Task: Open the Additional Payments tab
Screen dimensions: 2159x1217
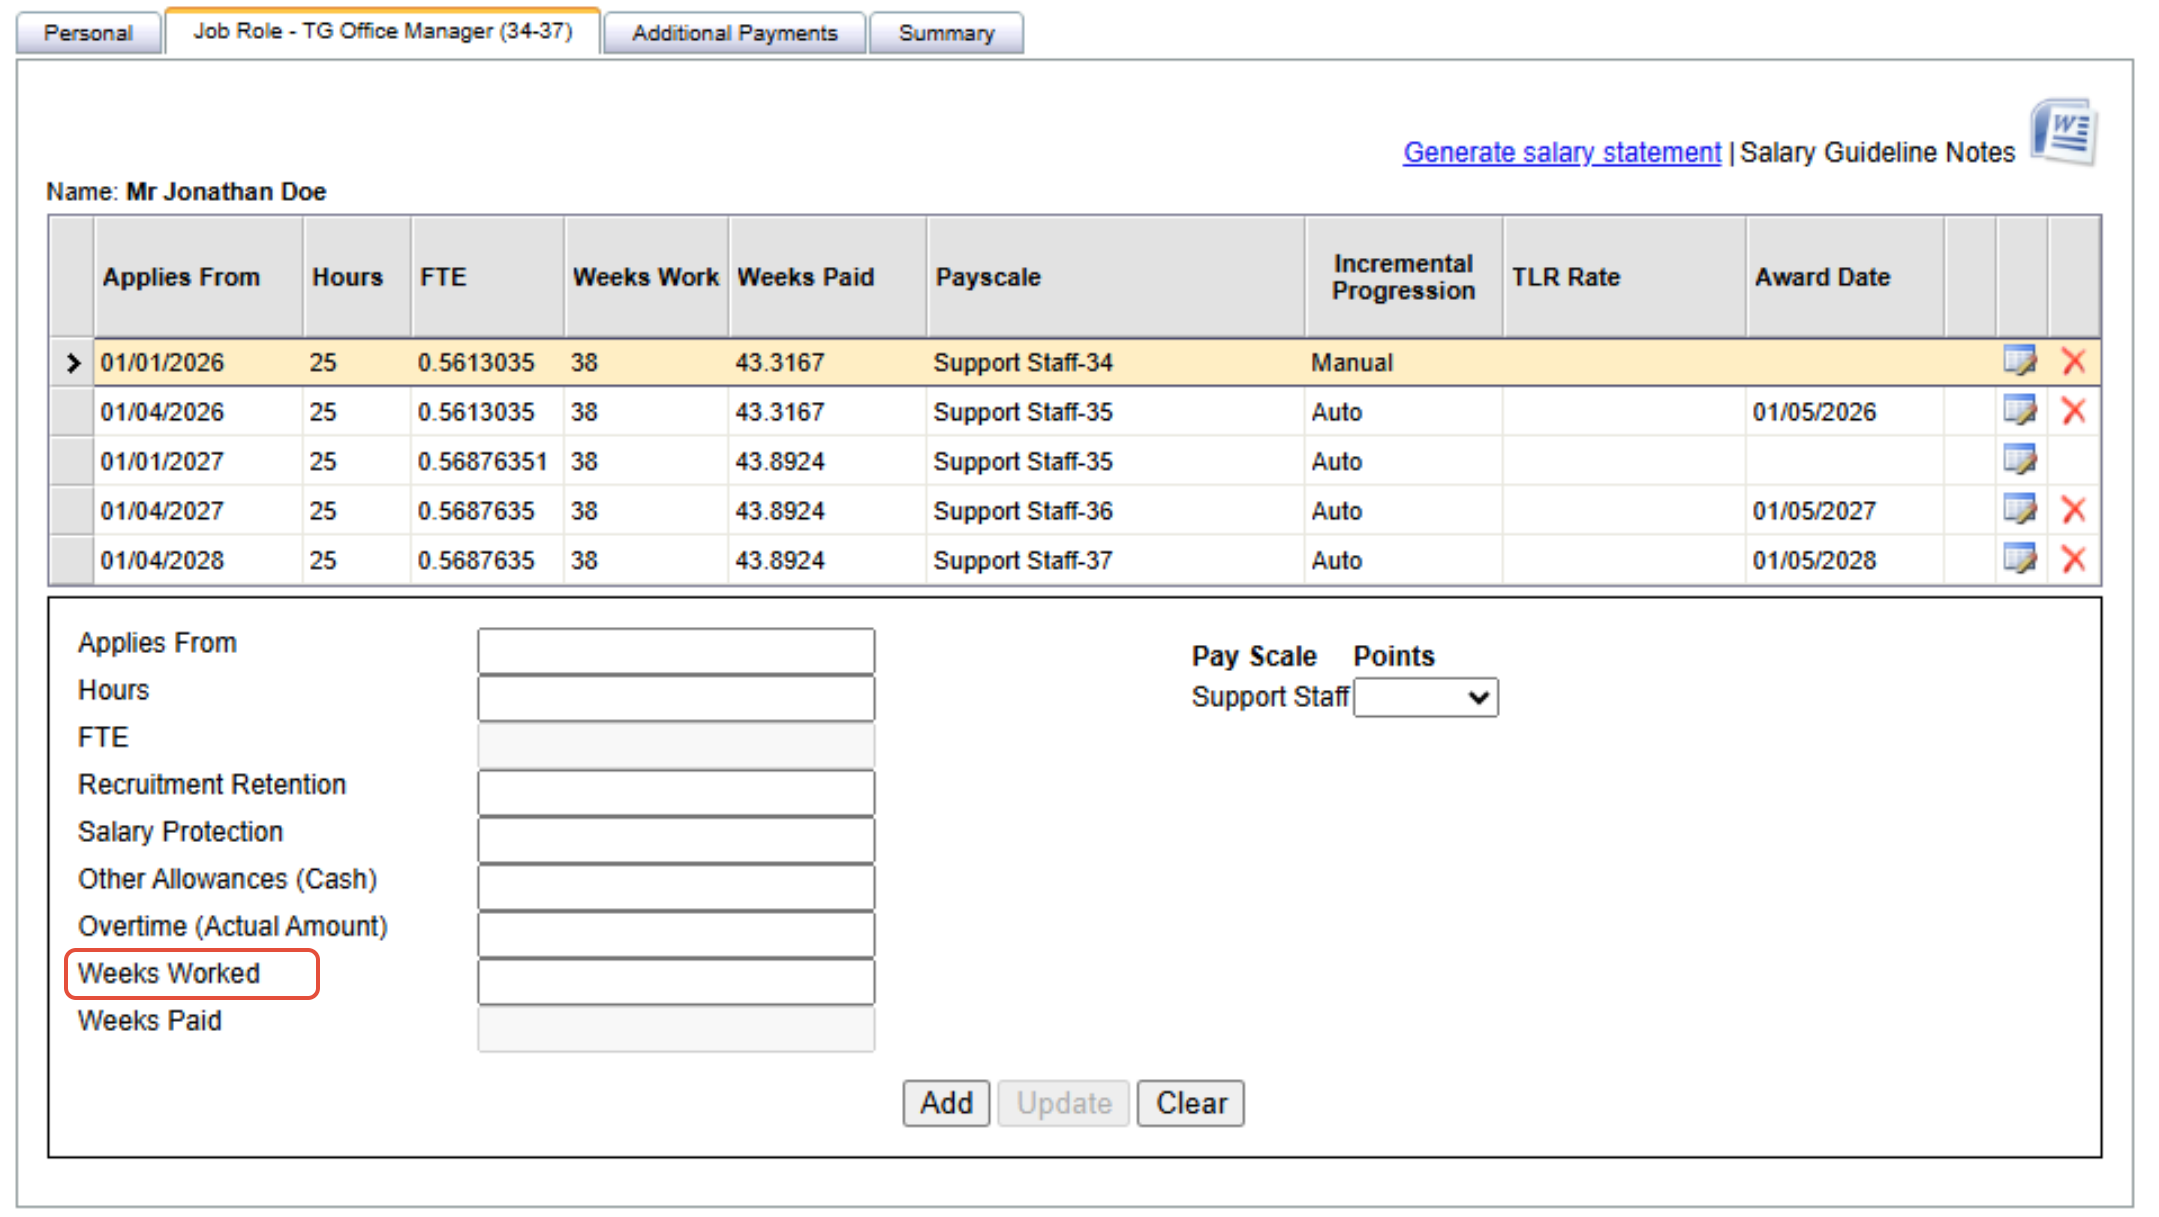Action: (734, 33)
